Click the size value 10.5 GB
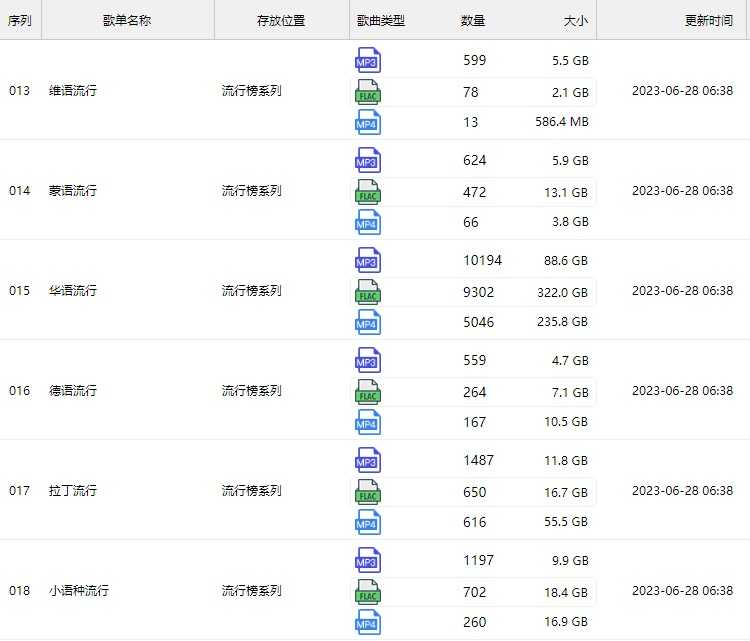Viewport: 750px width, 641px height. [x=566, y=421]
